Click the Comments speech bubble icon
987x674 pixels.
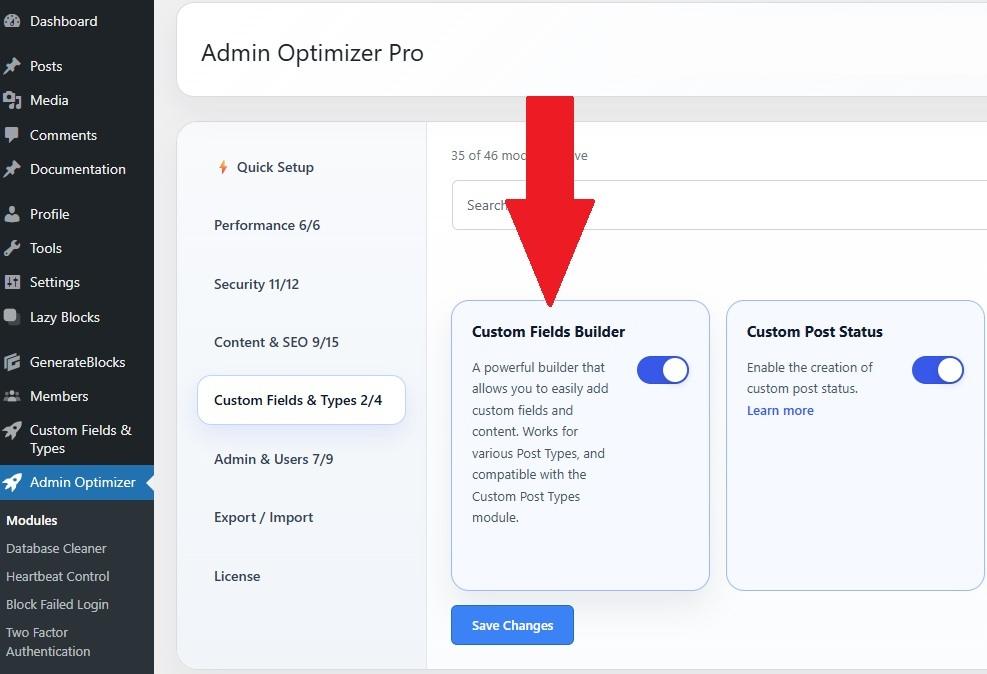click(12, 135)
